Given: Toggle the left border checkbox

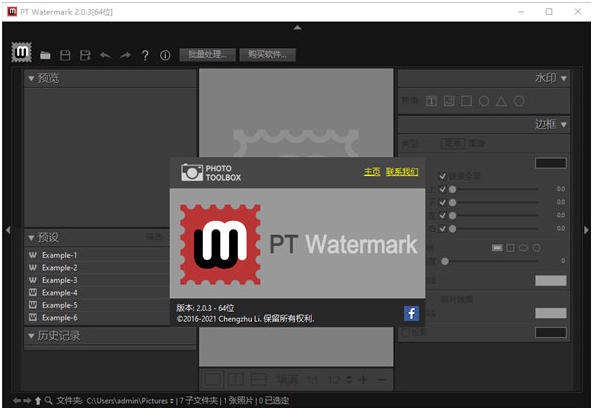Looking at the screenshot, I should click(x=442, y=216).
